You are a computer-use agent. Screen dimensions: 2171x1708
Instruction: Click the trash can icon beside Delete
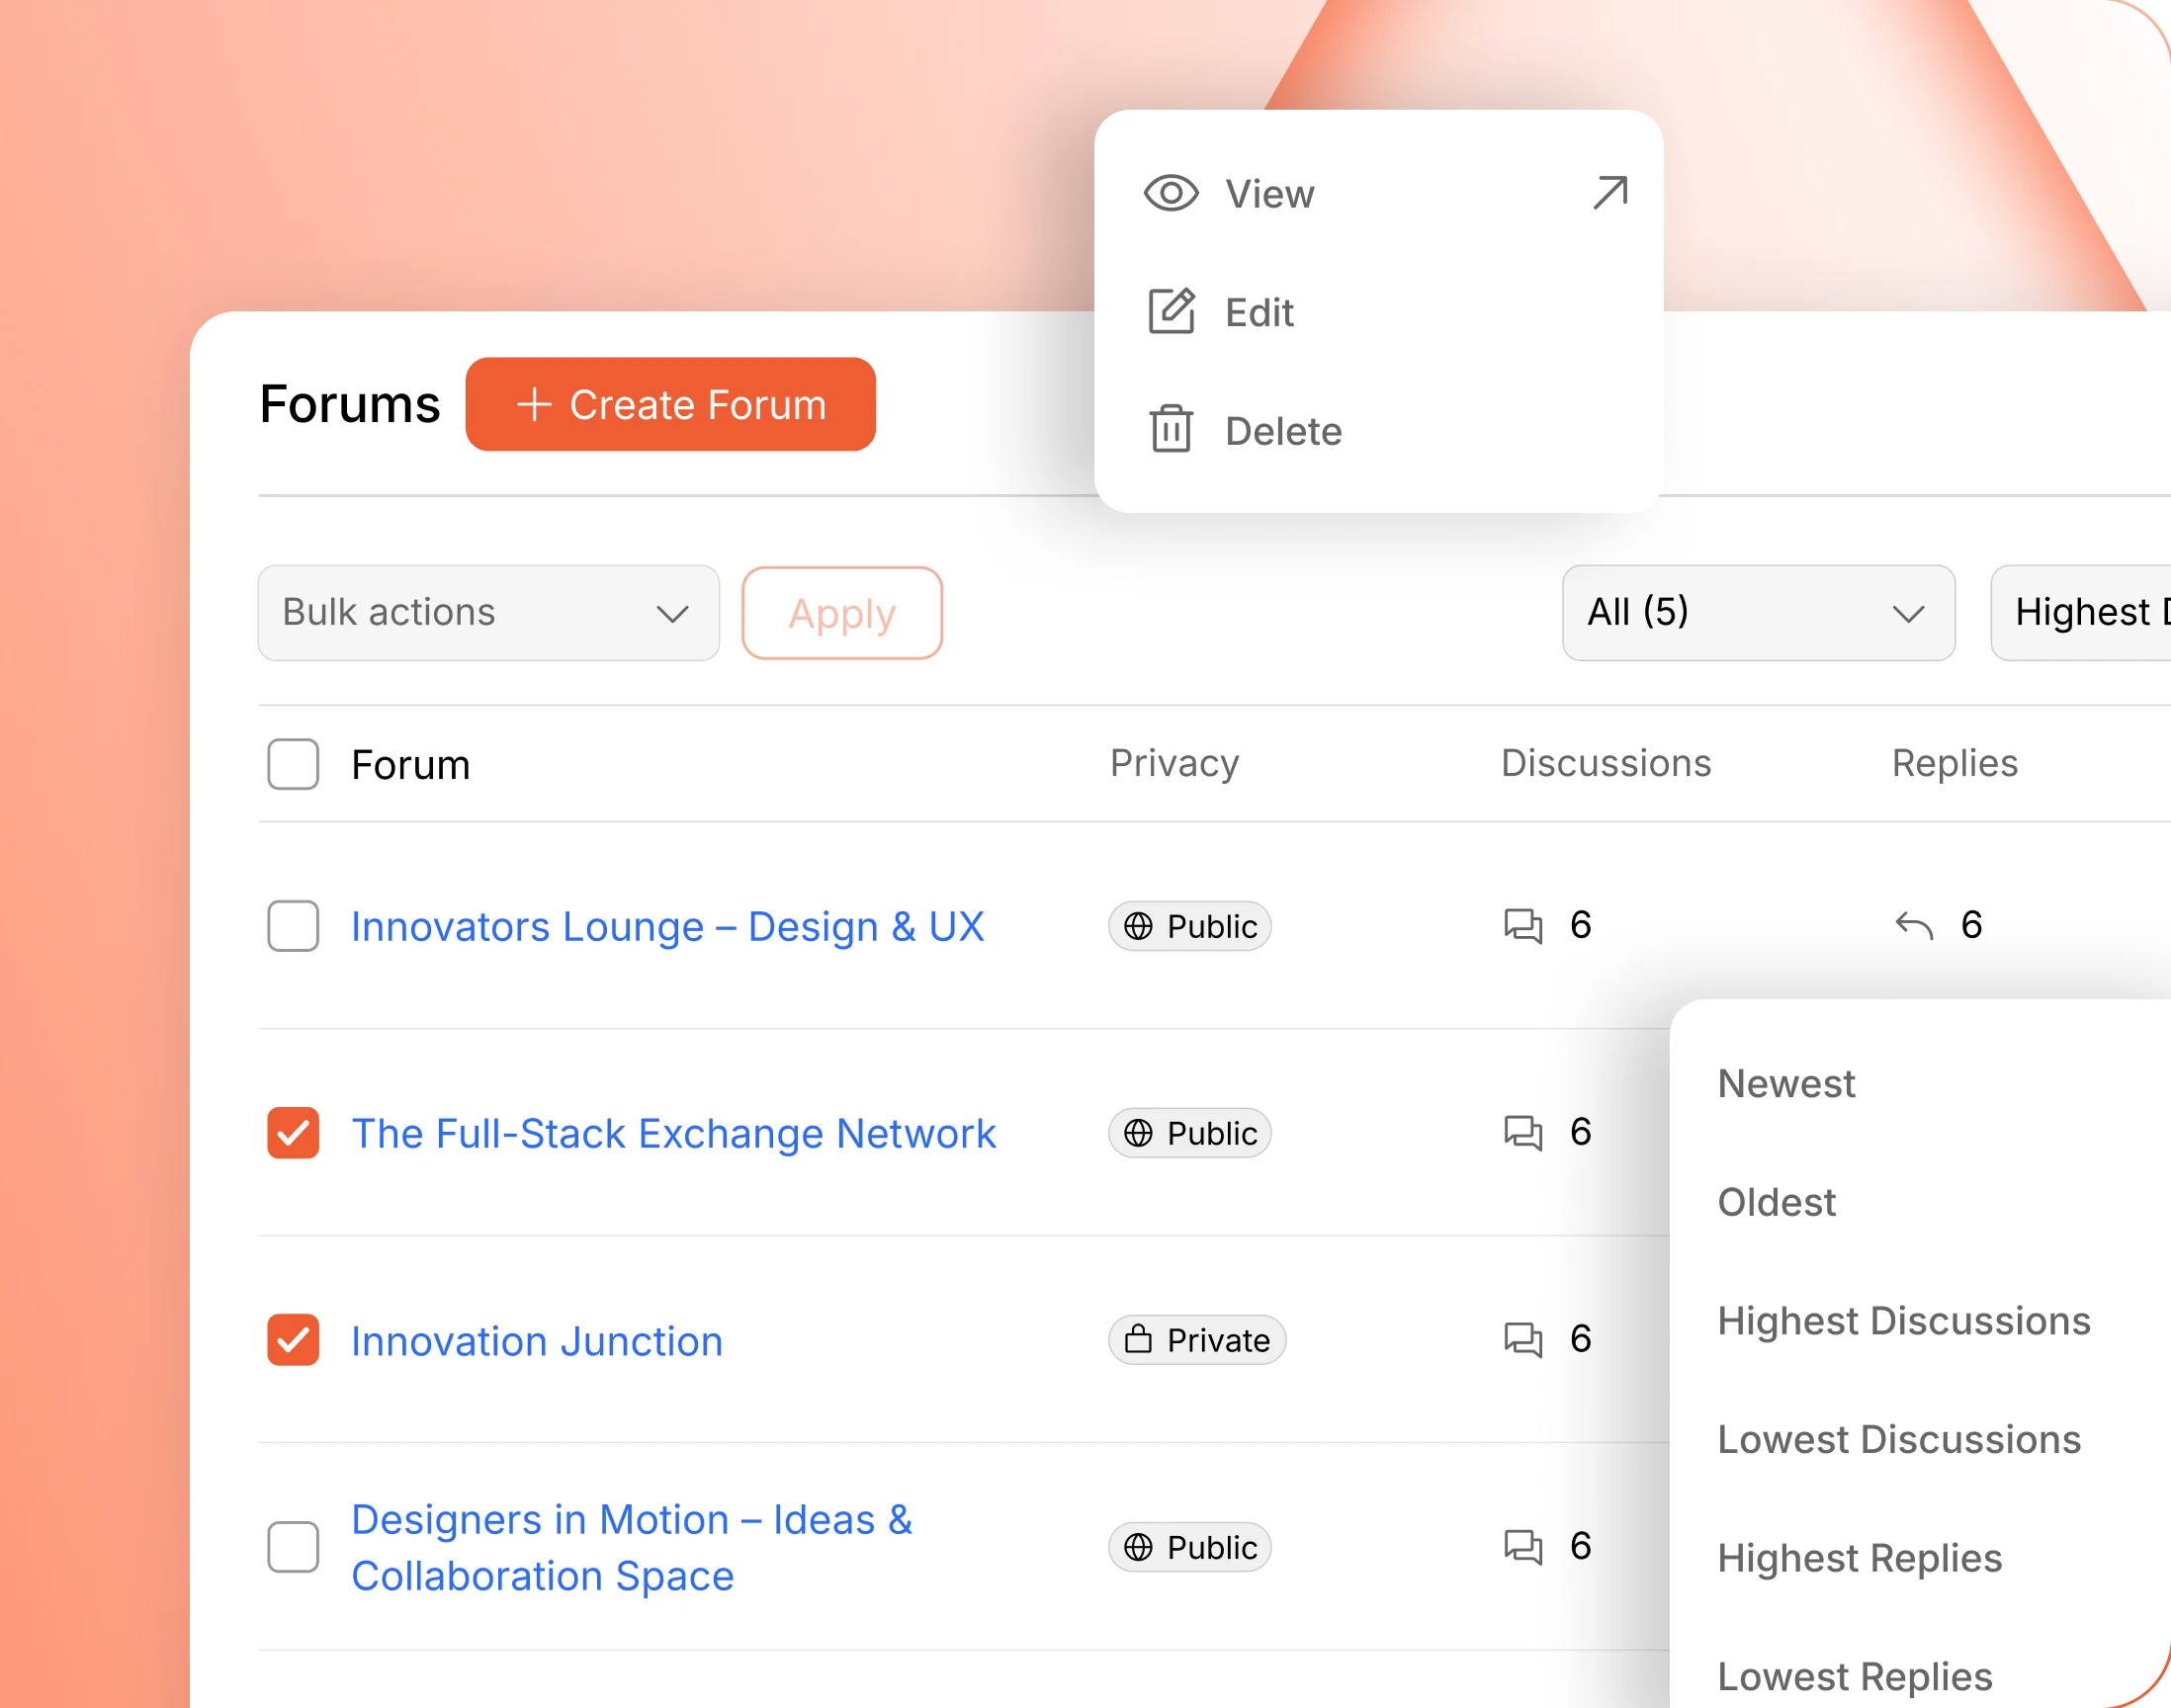pos(1170,429)
